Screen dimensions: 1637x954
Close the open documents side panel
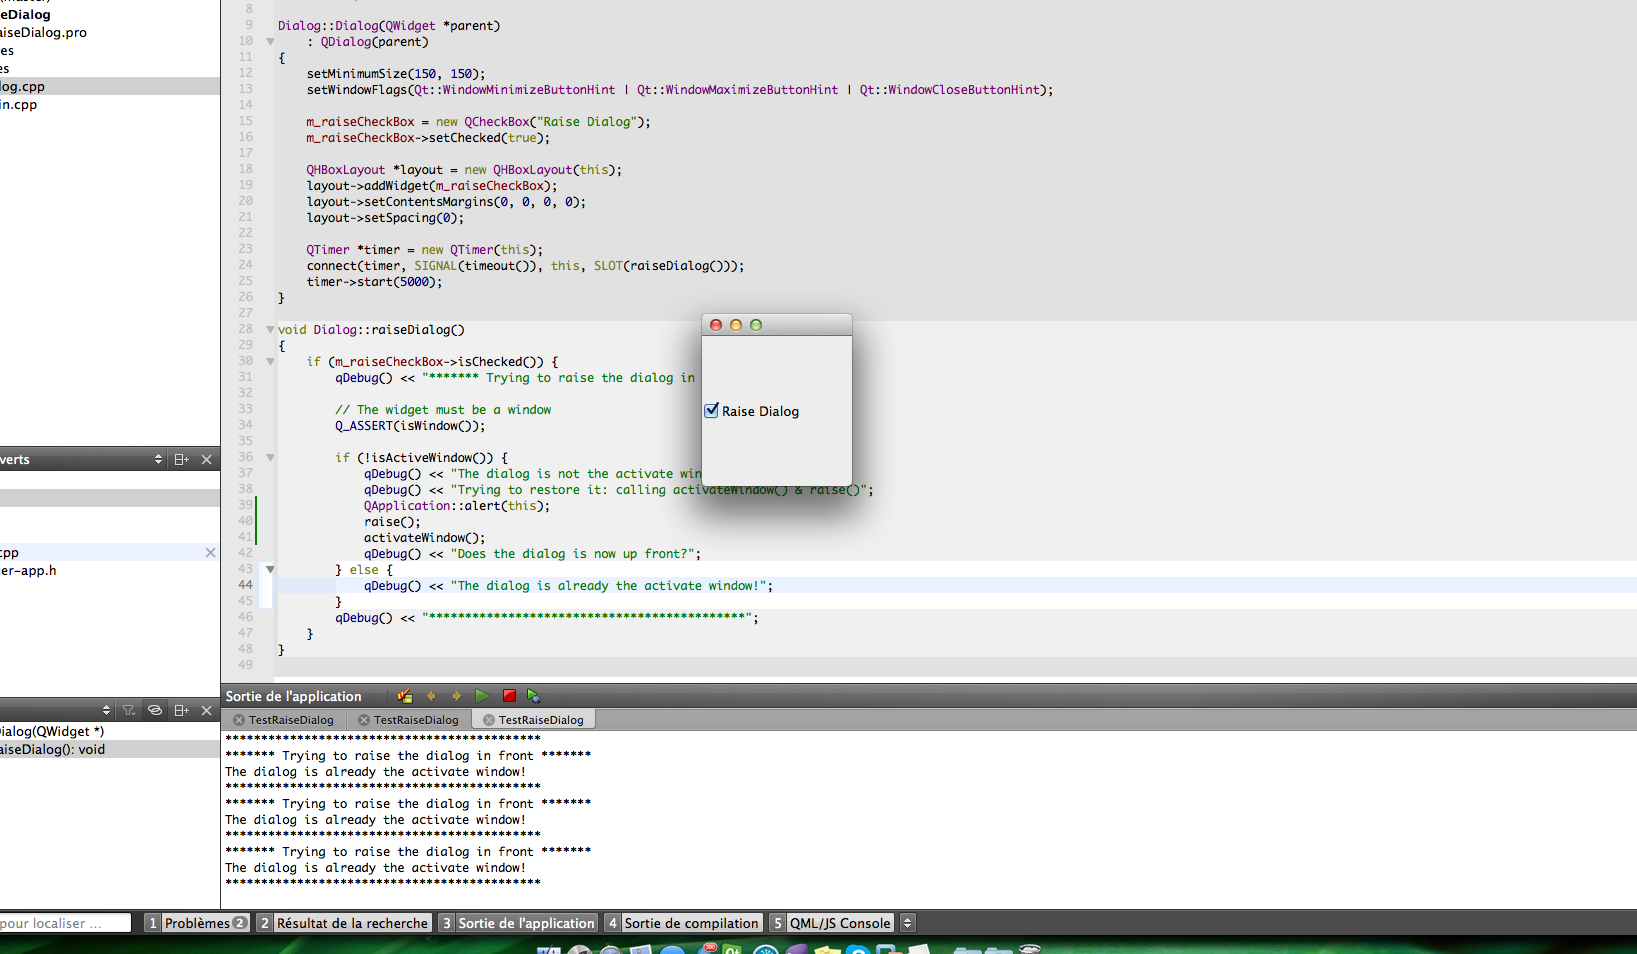(207, 460)
